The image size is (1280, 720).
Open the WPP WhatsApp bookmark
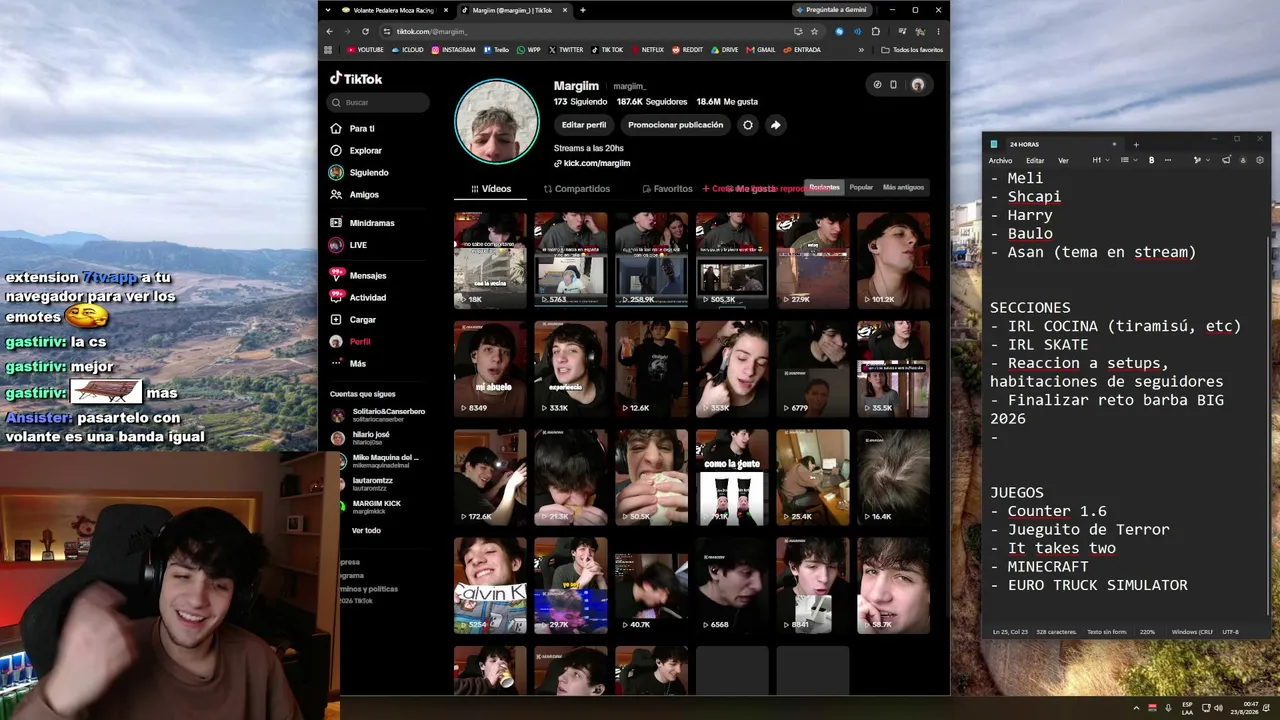point(529,49)
